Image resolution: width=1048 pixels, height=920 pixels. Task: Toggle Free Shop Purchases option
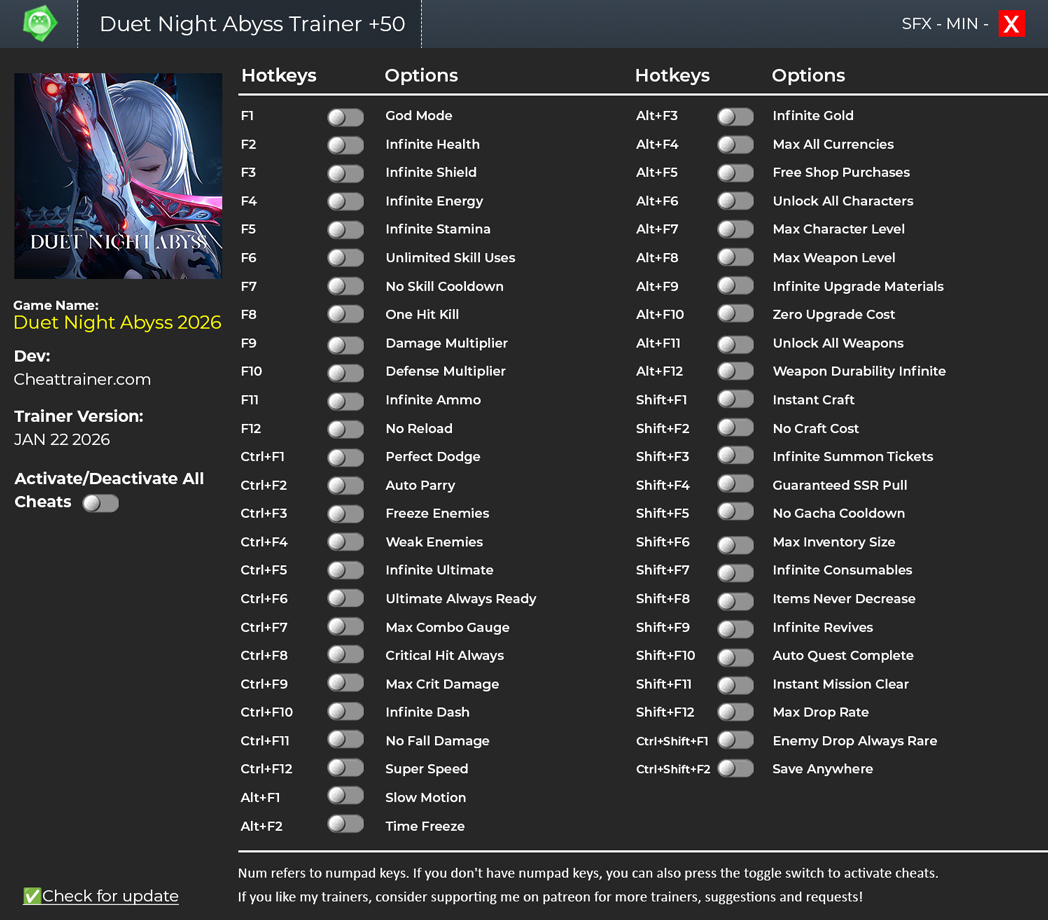pos(735,173)
